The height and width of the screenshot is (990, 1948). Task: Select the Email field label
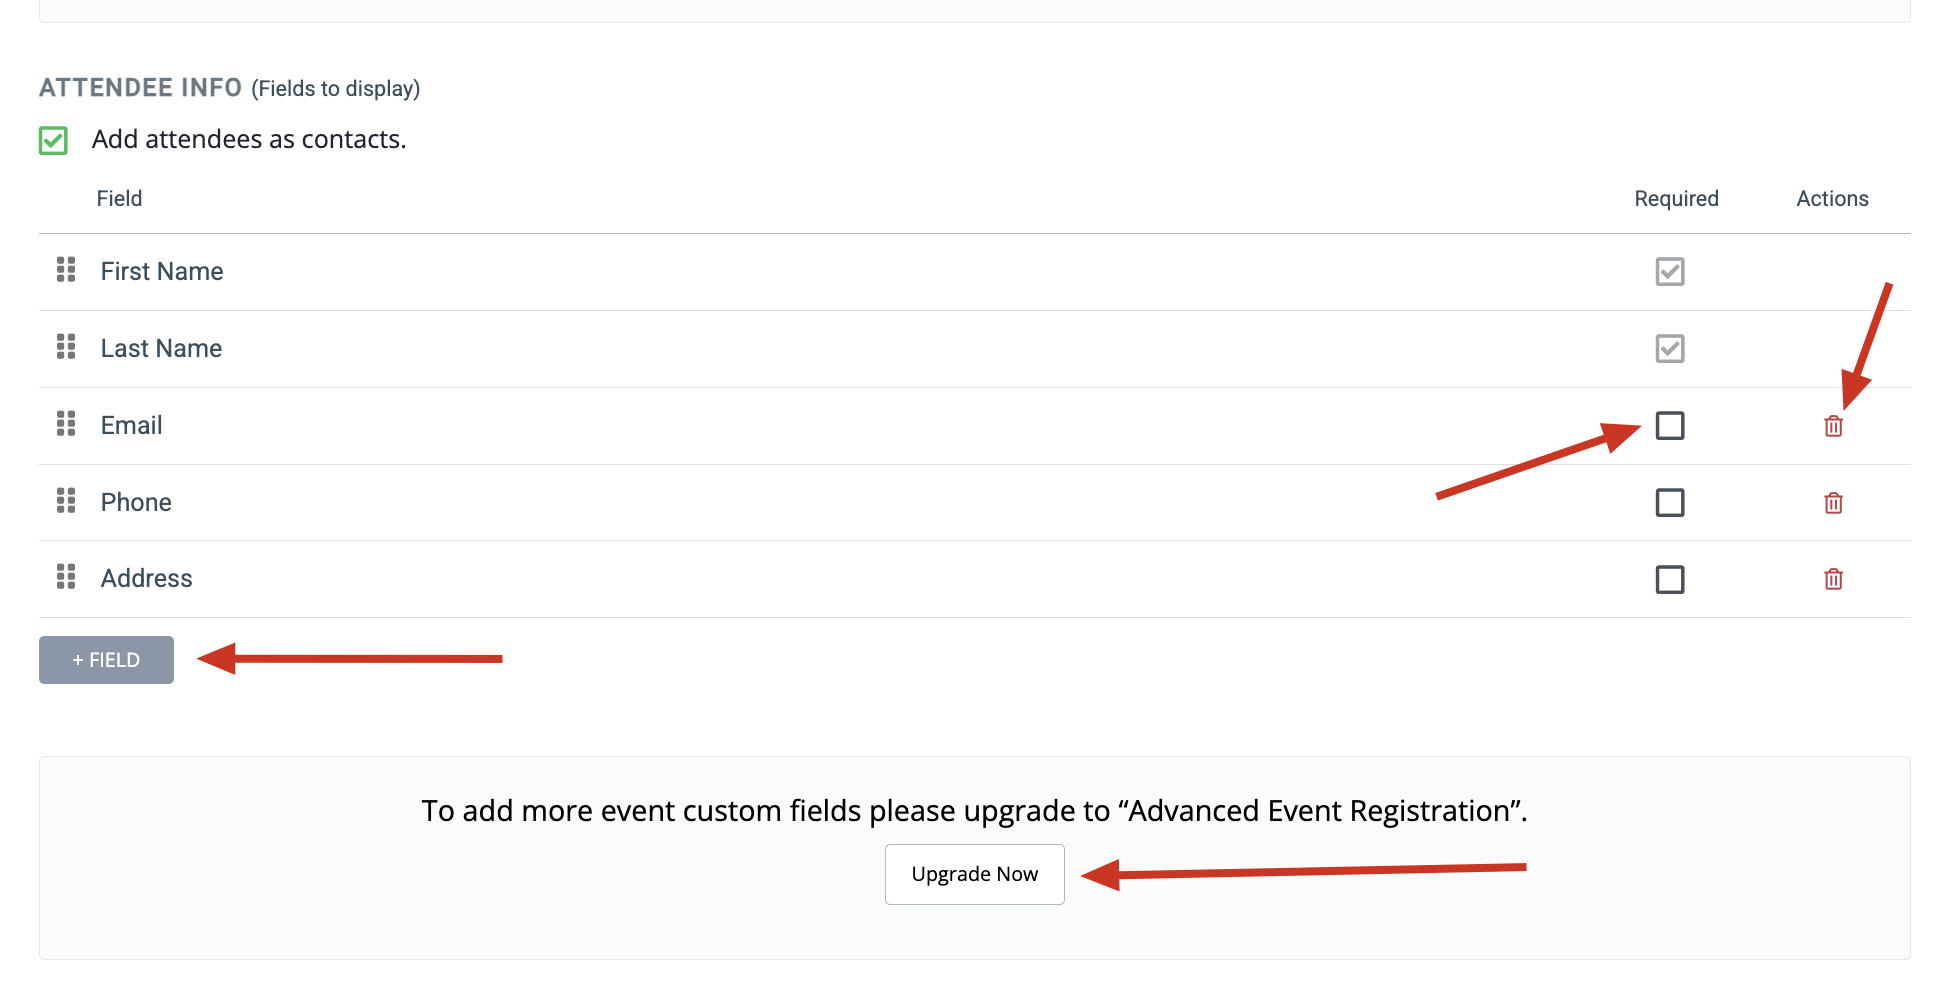pyautogui.click(x=131, y=425)
